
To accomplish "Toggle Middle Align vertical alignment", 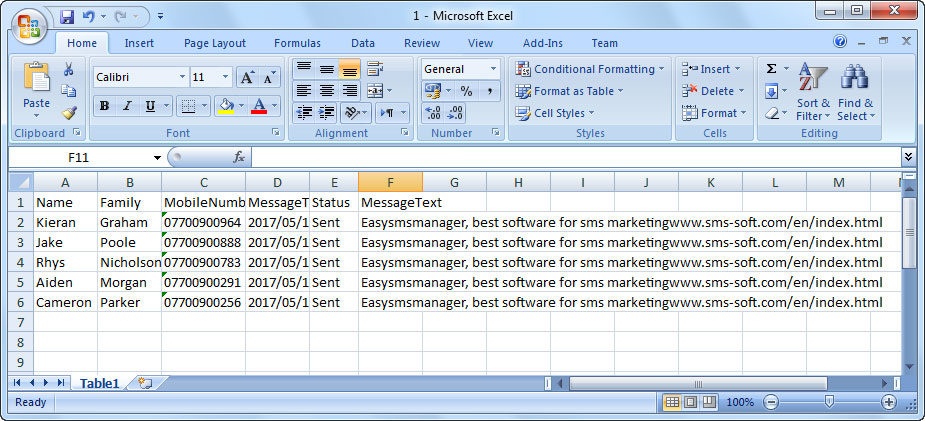I will pos(327,69).
